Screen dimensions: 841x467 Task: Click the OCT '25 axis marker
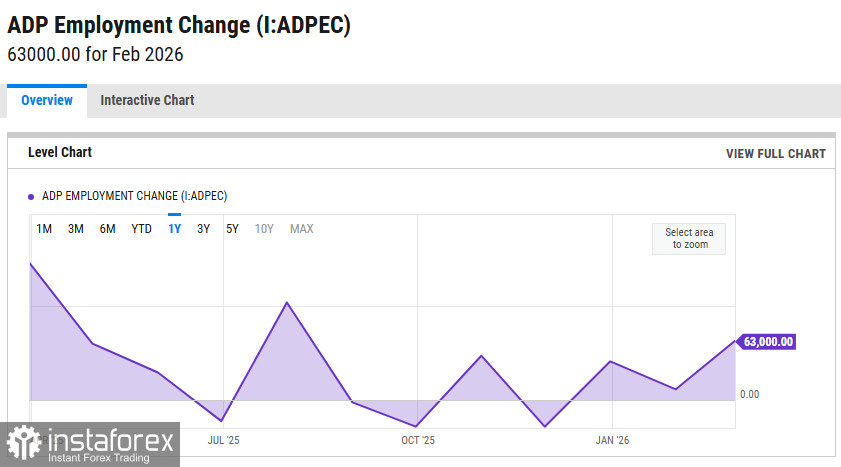click(418, 439)
